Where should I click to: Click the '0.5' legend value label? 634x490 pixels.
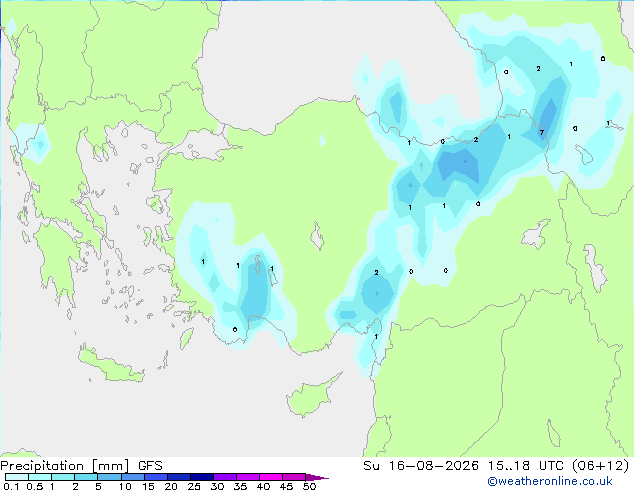[x=35, y=486]
